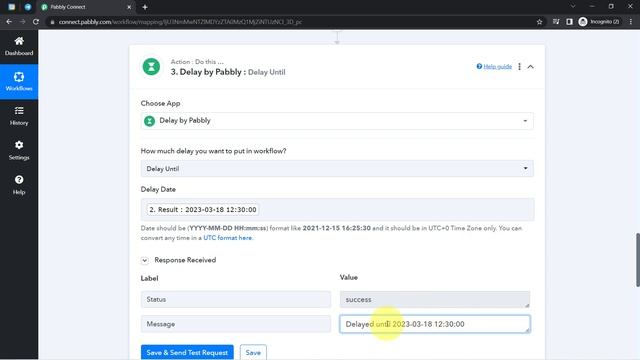Click Save & Send Test Request button
Viewport: 640px width, 360px height.
(x=187, y=352)
